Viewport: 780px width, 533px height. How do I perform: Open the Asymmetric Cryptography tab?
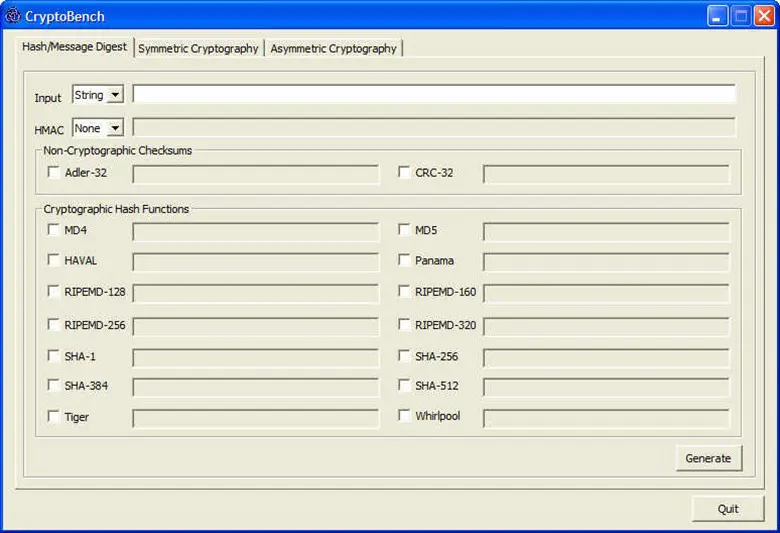click(333, 48)
